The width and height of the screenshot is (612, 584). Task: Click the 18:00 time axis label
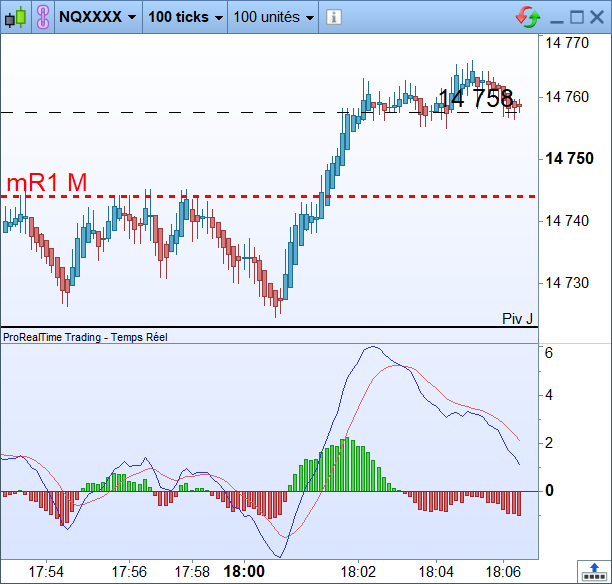pyautogui.click(x=244, y=572)
